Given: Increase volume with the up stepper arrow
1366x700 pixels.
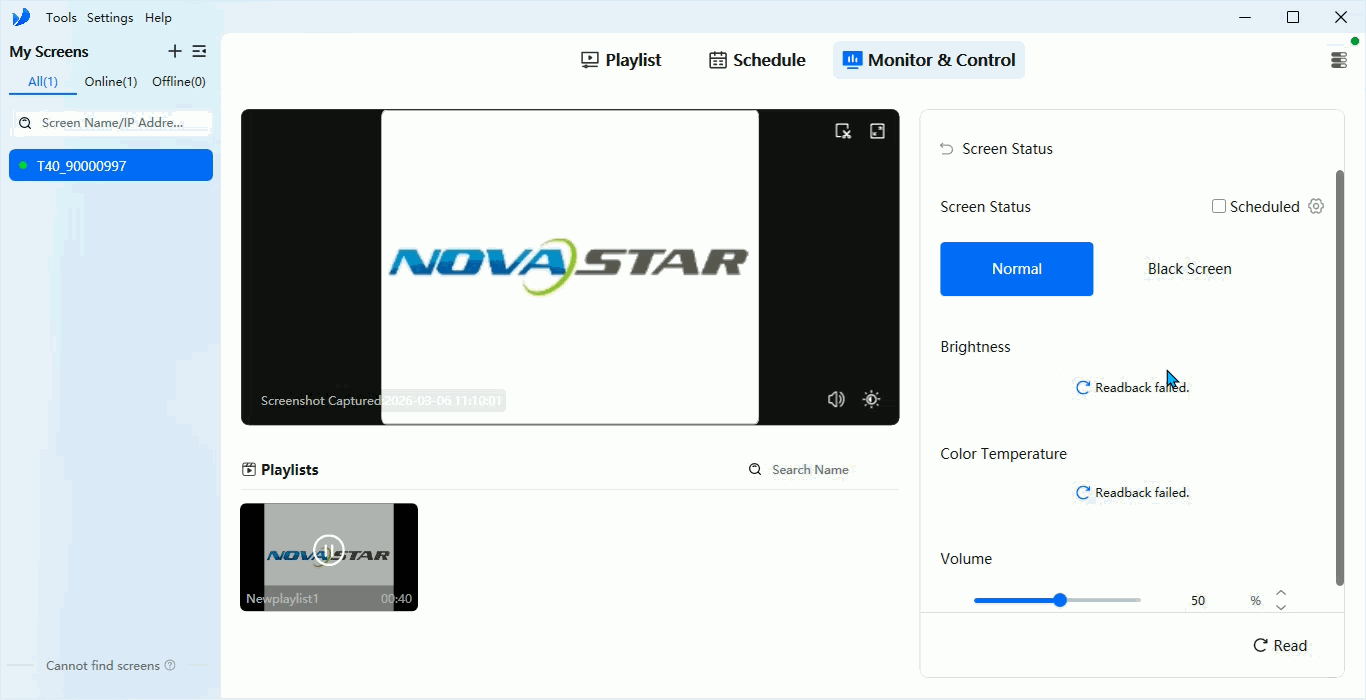Looking at the screenshot, I should [x=1281, y=592].
